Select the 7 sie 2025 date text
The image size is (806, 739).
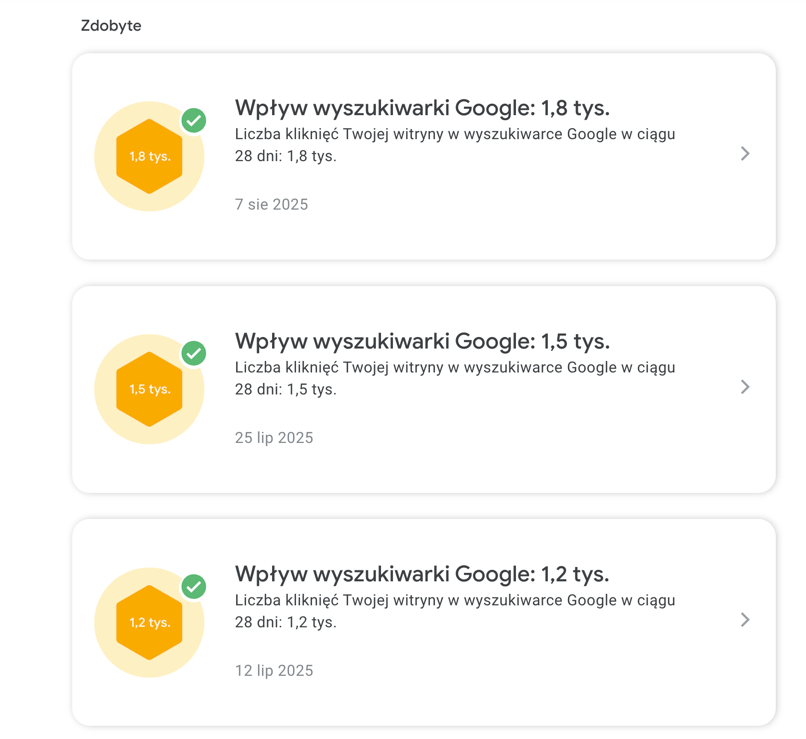point(271,205)
